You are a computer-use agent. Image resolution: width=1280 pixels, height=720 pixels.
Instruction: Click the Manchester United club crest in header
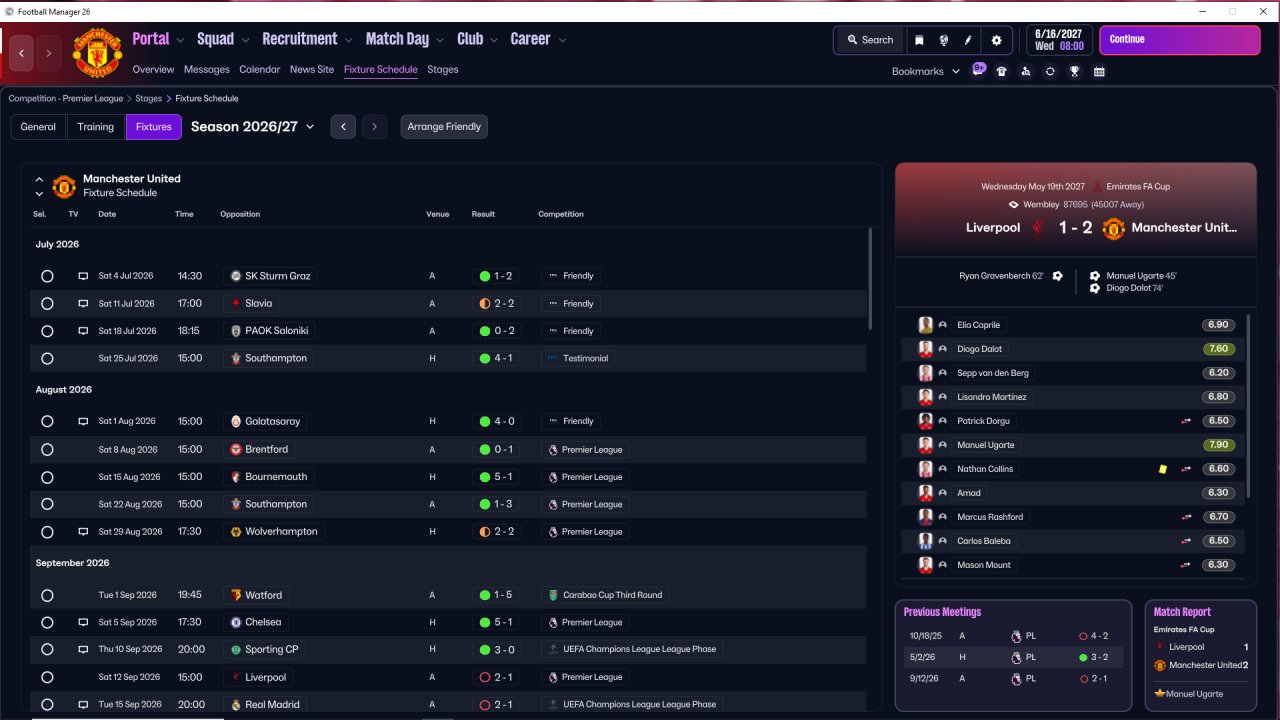click(x=97, y=53)
